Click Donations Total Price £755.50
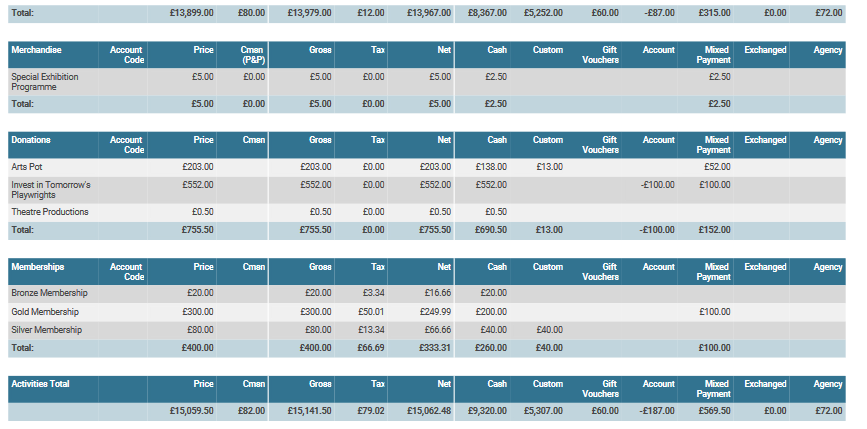Viewport: 867px width, 429px height. (197, 230)
